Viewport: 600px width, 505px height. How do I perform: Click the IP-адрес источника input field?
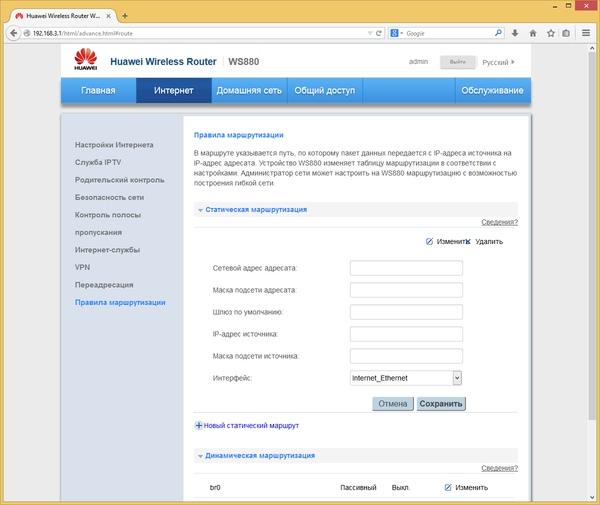point(406,334)
